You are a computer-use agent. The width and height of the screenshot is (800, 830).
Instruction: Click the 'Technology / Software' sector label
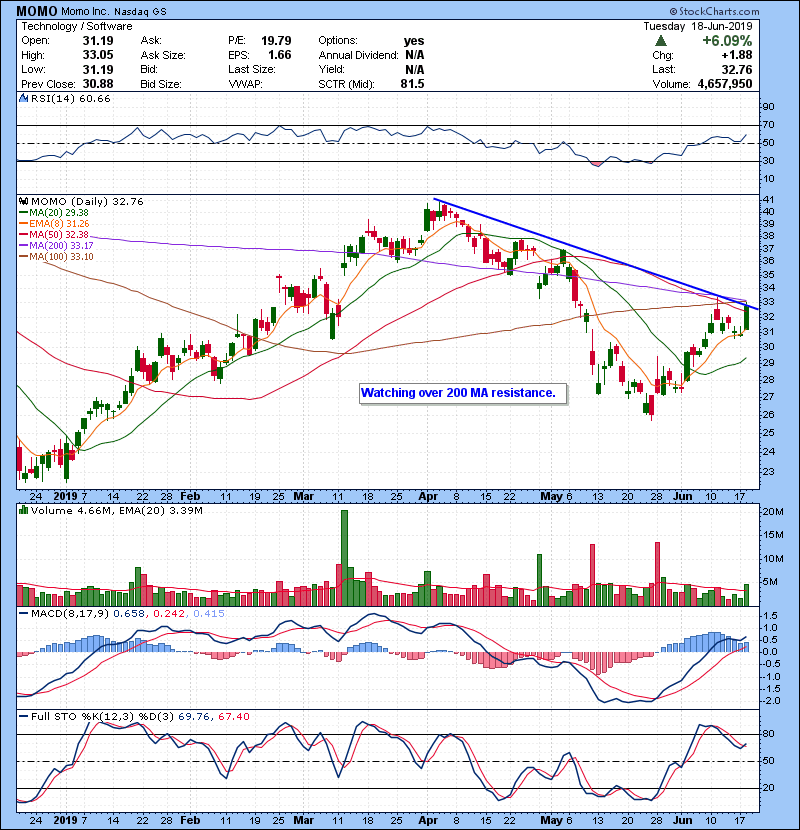[x=77, y=26]
